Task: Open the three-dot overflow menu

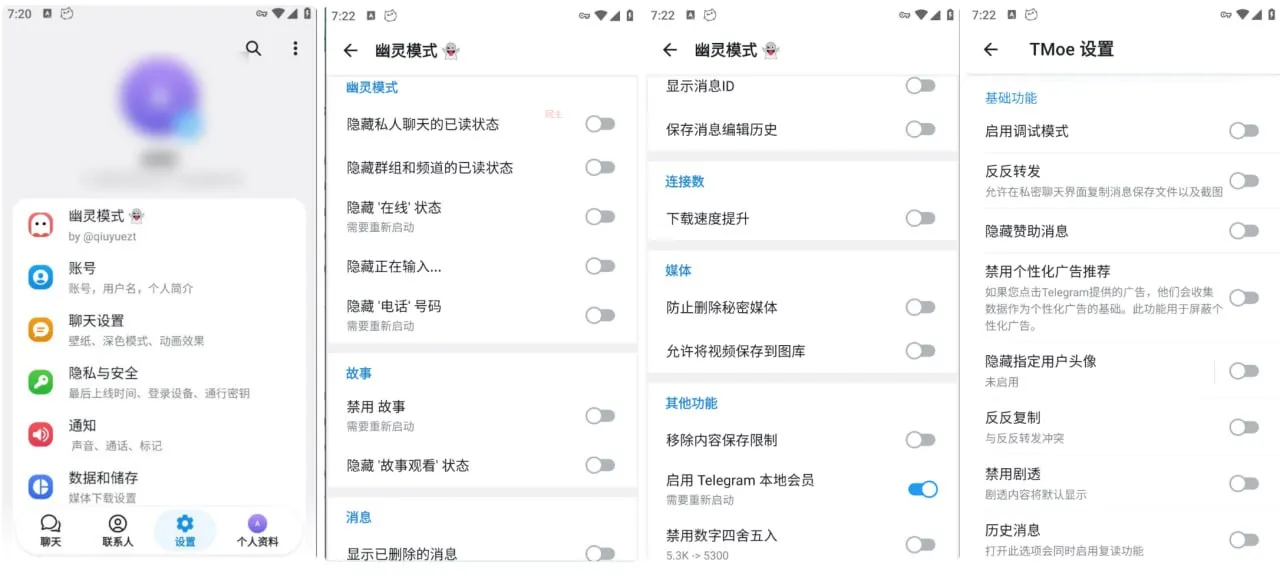Action: coord(295,47)
